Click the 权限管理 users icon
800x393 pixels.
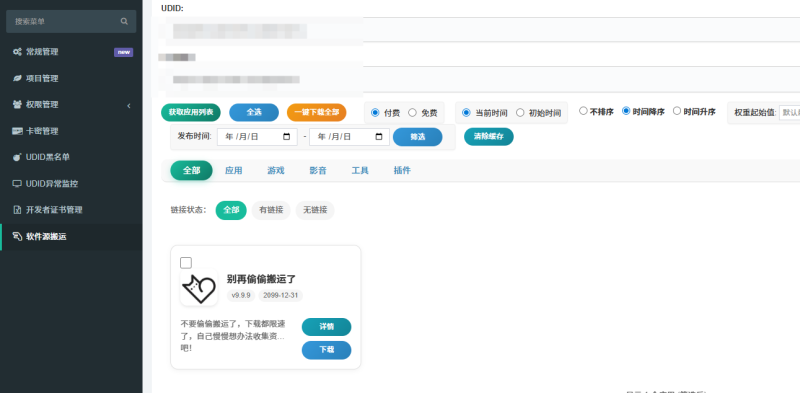click(17, 105)
